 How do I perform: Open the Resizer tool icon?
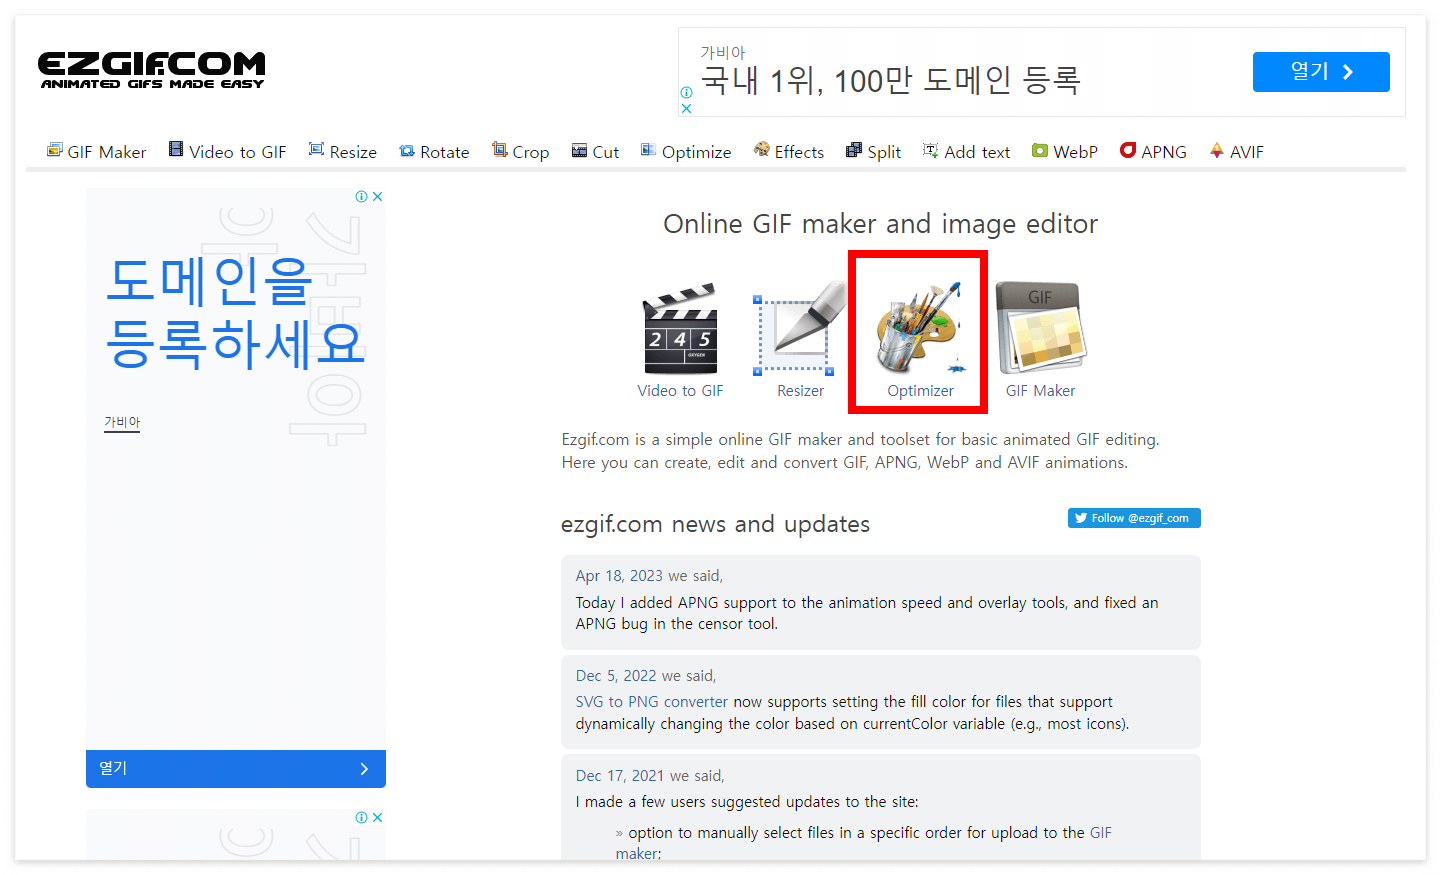[800, 328]
